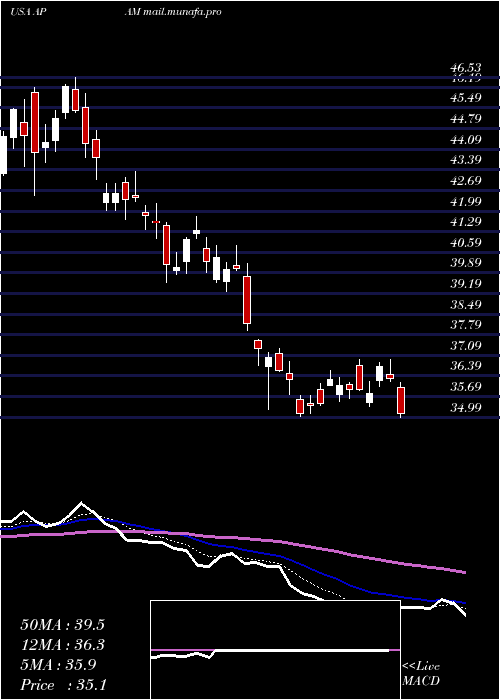Click the 44.79 price axis label
This screenshot has height=700, width=500.
[466, 118]
